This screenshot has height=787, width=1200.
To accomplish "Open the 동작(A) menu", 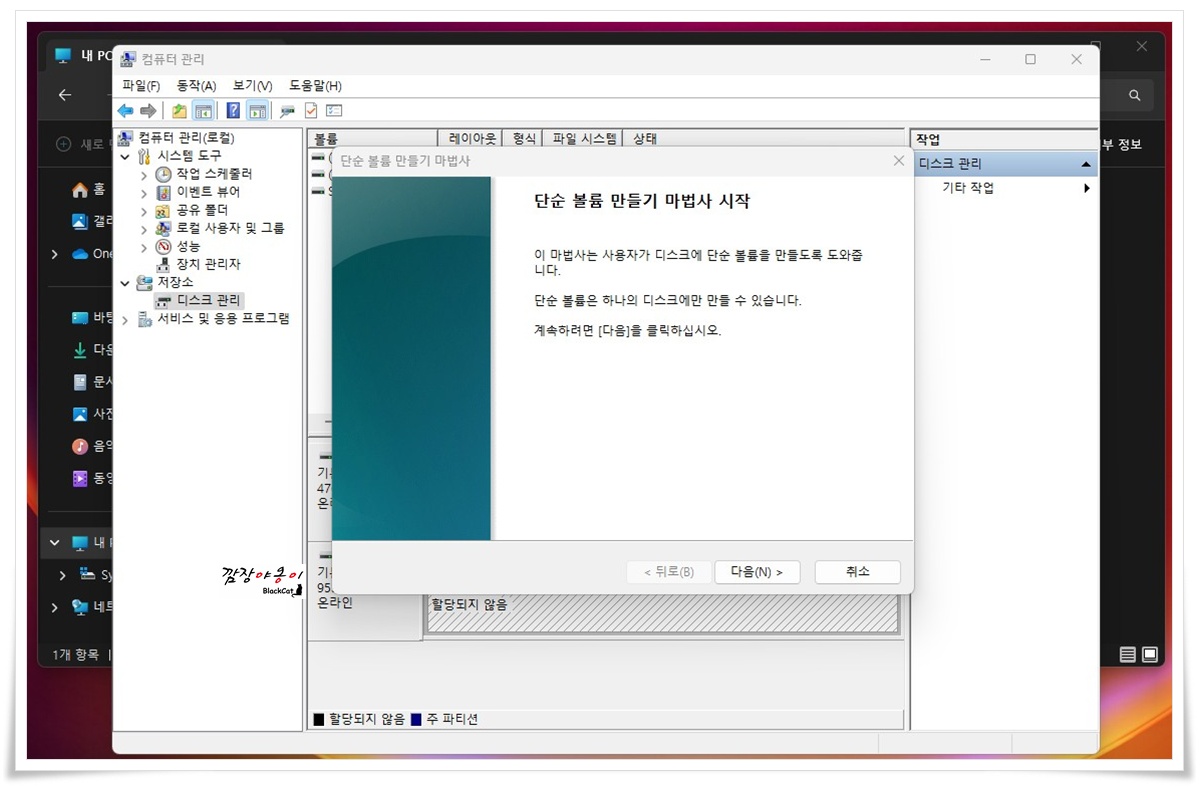I will (x=196, y=86).
